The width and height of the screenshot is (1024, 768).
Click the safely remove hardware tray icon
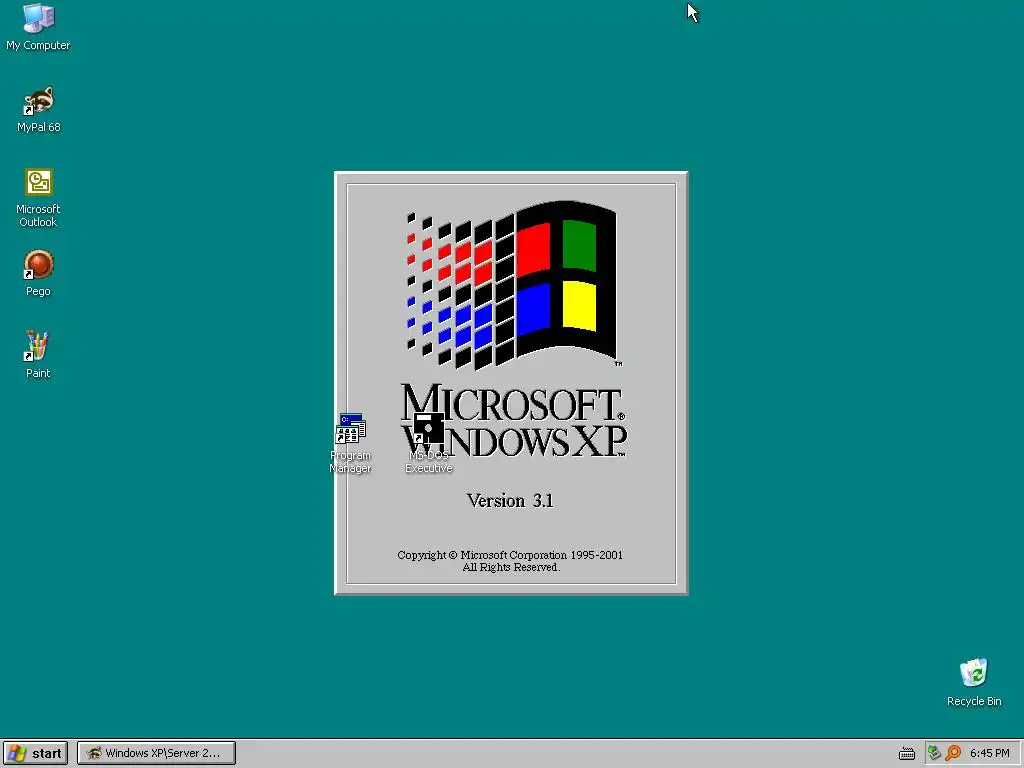934,753
